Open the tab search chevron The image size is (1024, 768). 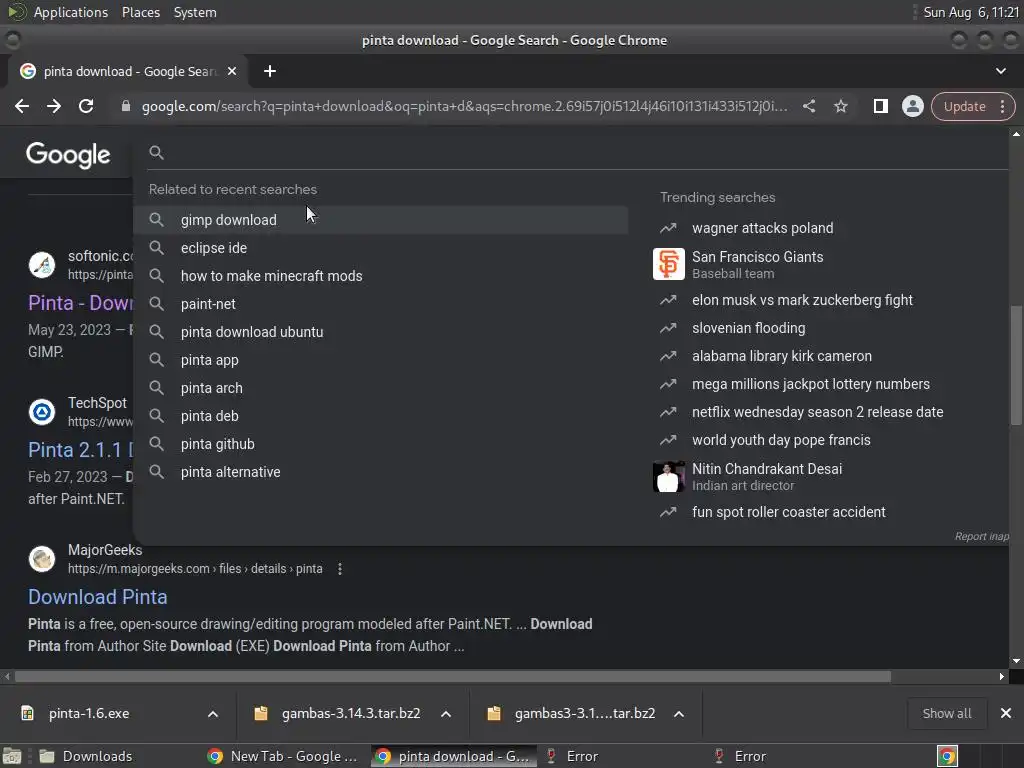pos(1000,71)
